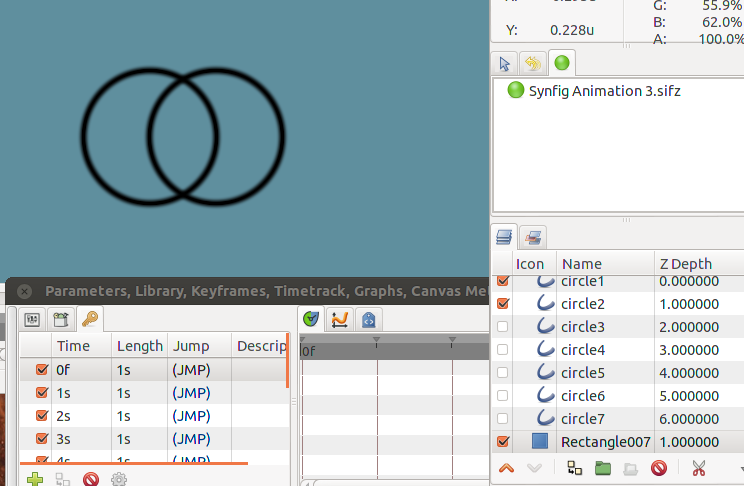Enable the circle3 layer checkbox
The image size is (744, 486).
click(502, 327)
